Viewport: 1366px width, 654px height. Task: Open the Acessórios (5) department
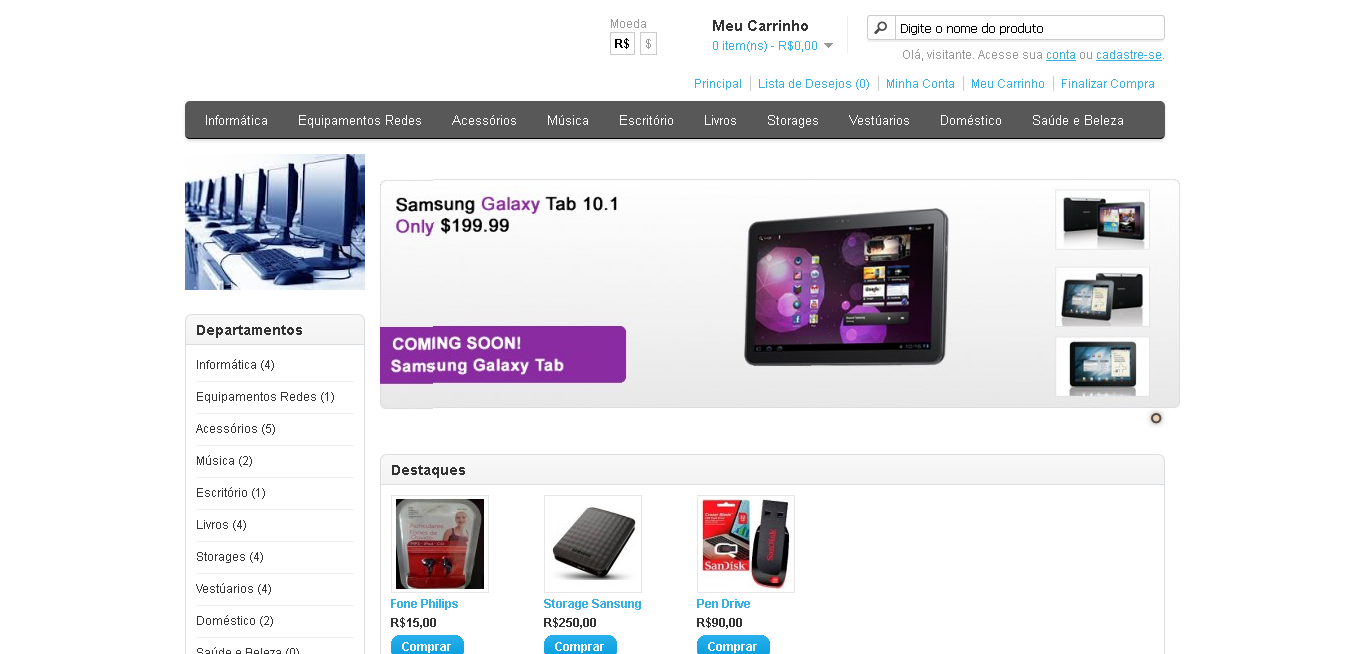(x=236, y=429)
